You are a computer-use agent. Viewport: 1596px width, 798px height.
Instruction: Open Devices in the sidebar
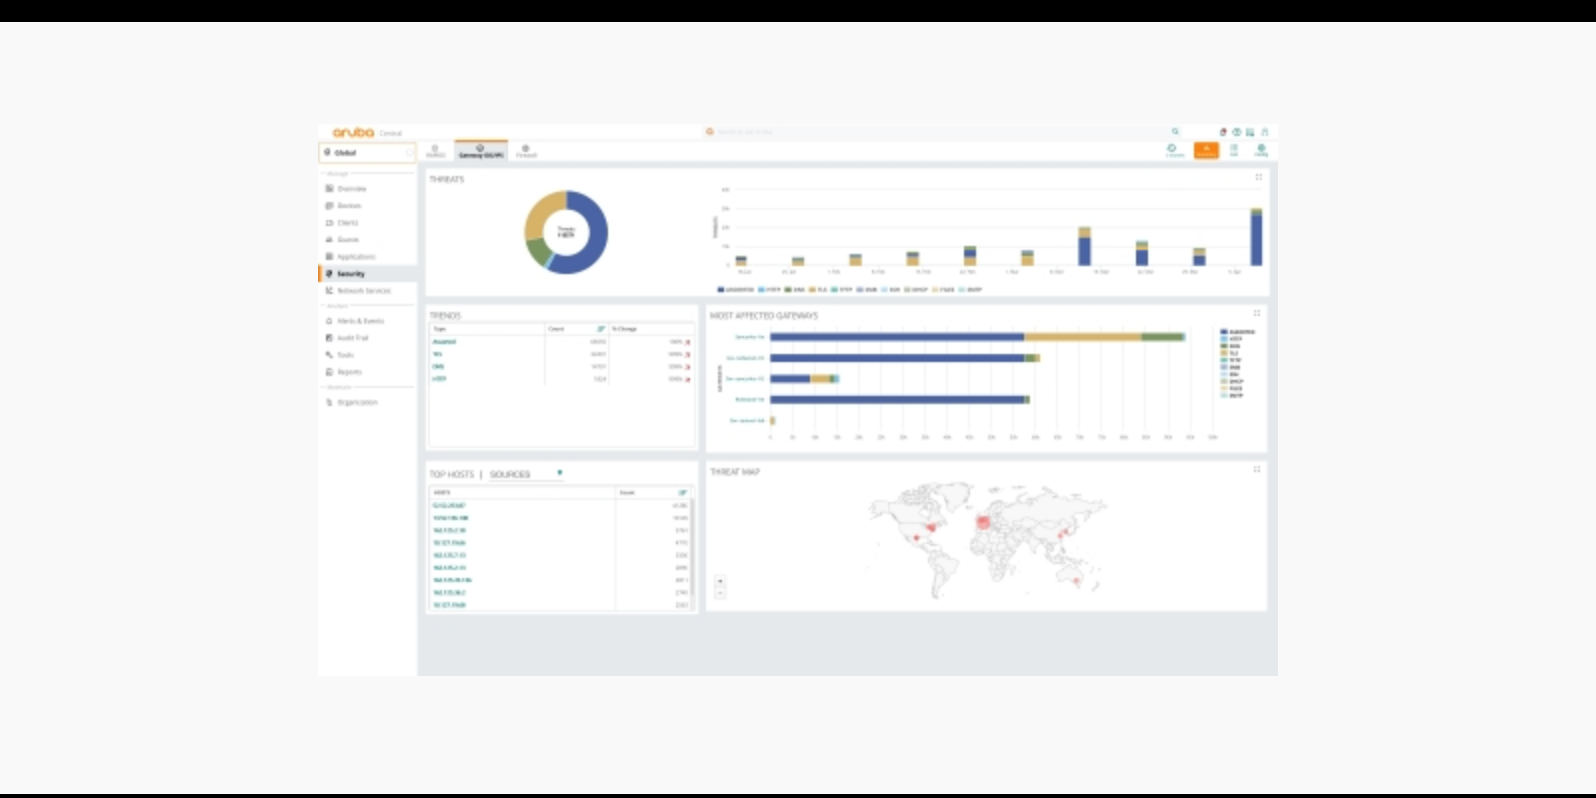click(x=366, y=206)
